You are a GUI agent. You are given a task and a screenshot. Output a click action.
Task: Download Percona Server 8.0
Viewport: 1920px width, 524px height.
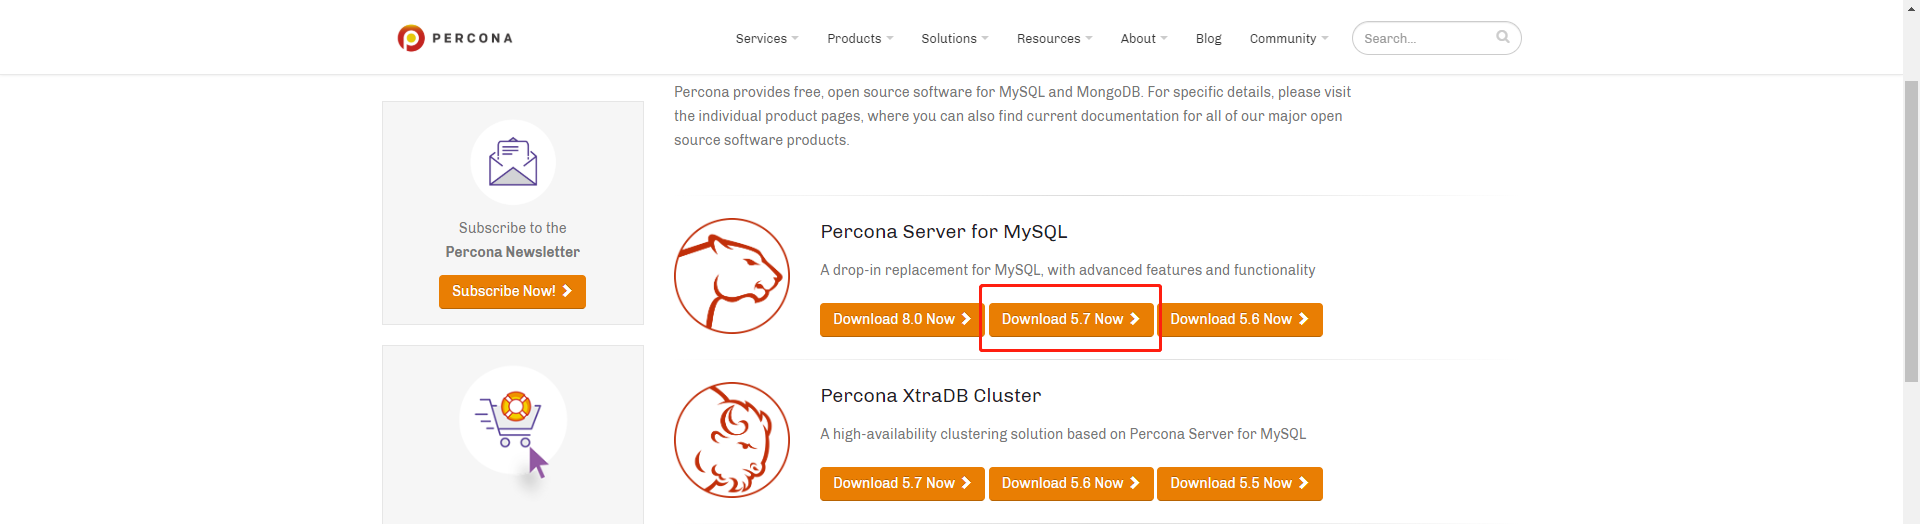(901, 320)
